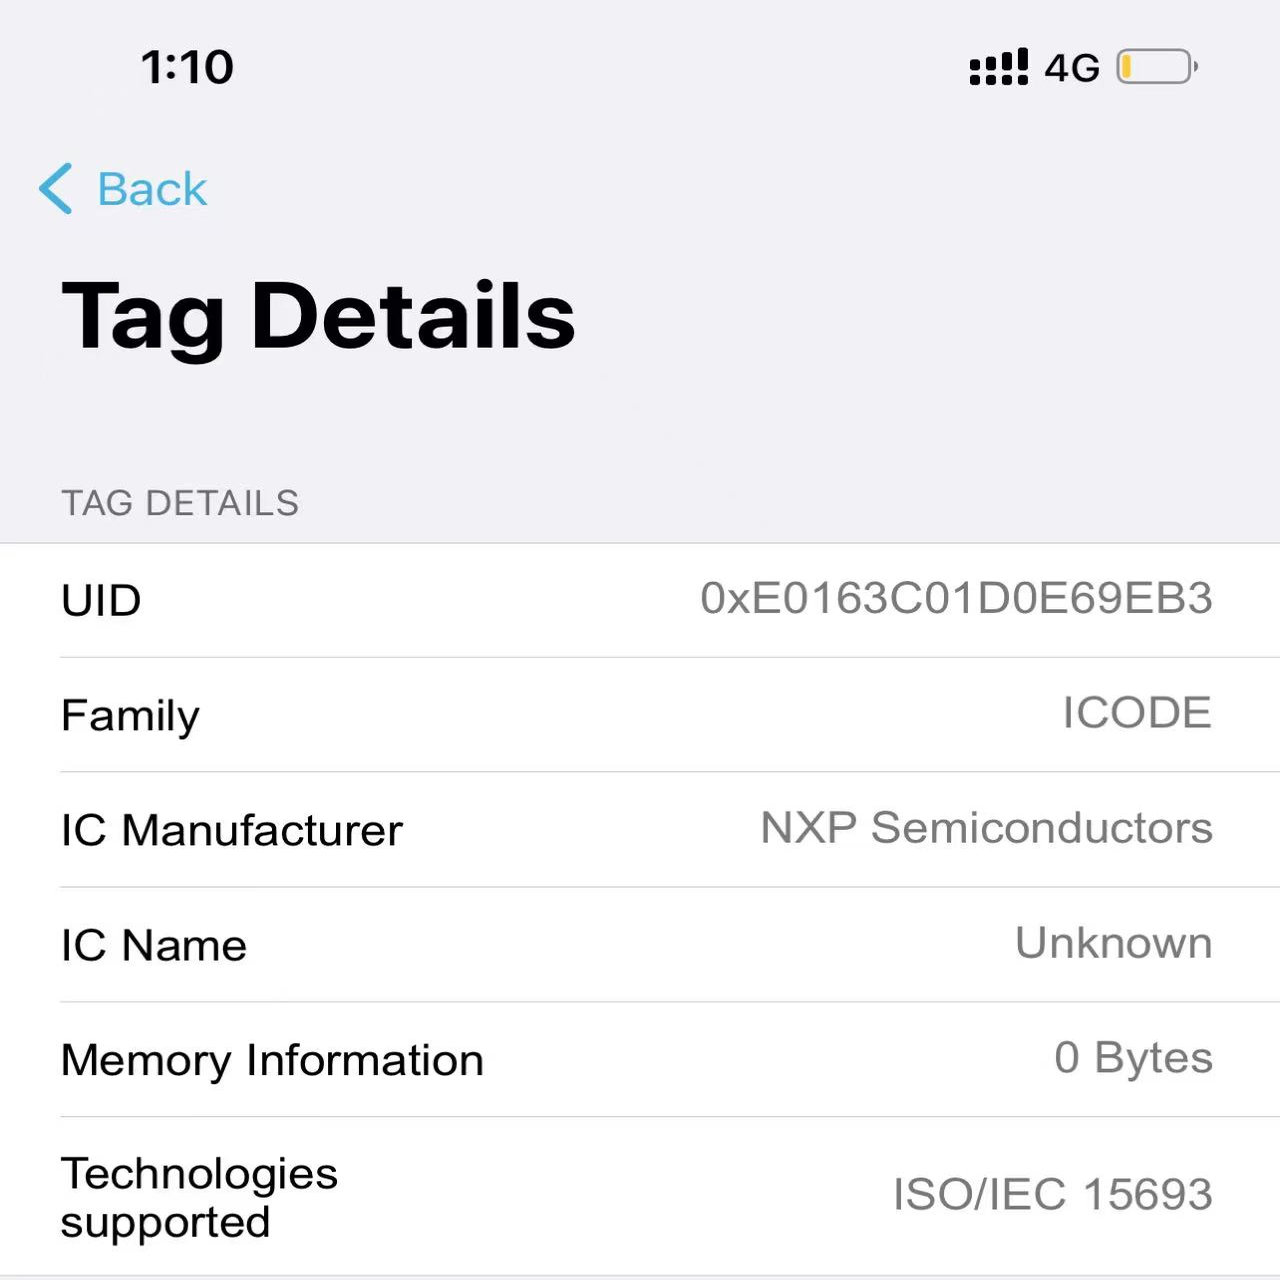Select the Technologies supported label
This screenshot has height=1280, width=1280.
point(199,1198)
